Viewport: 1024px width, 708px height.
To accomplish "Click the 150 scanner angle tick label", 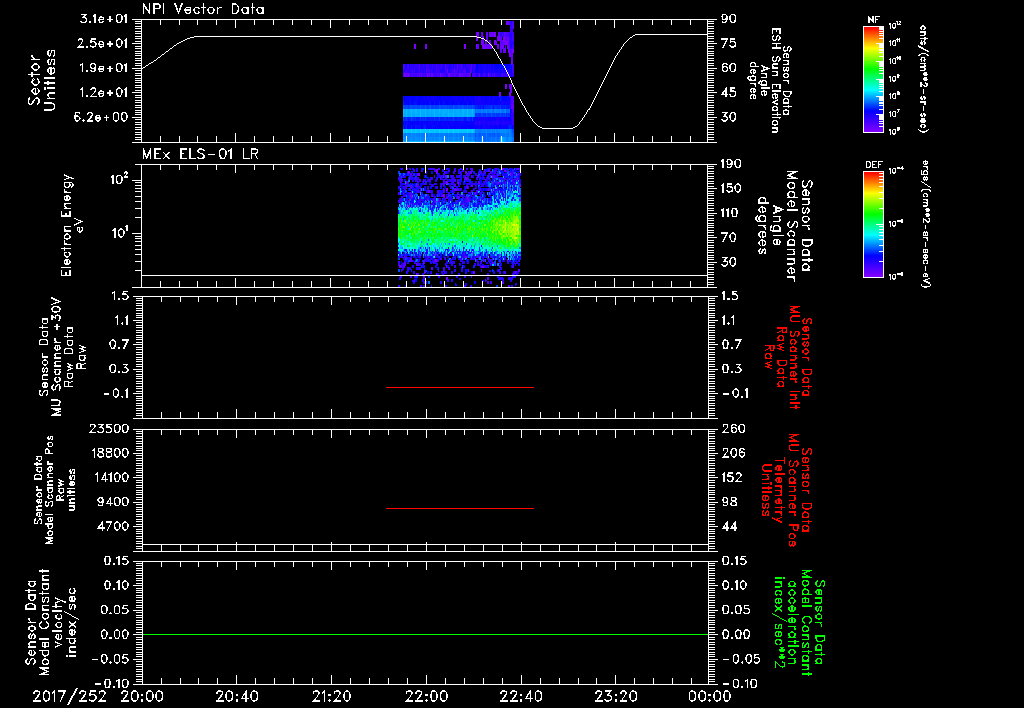I will (731, 188).
